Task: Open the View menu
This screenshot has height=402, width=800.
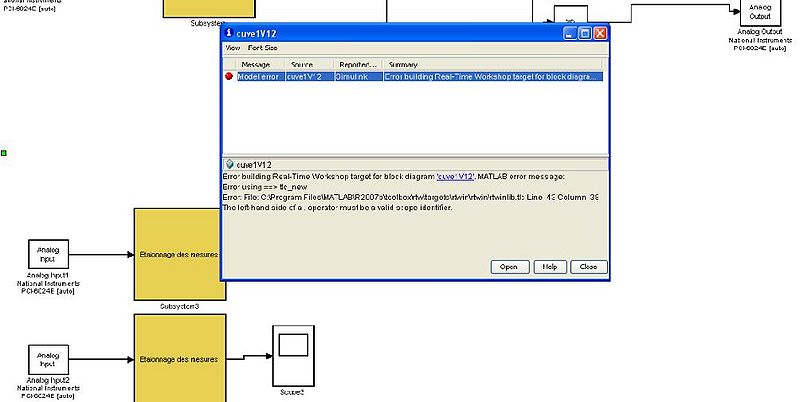Action: coord(232,48)
